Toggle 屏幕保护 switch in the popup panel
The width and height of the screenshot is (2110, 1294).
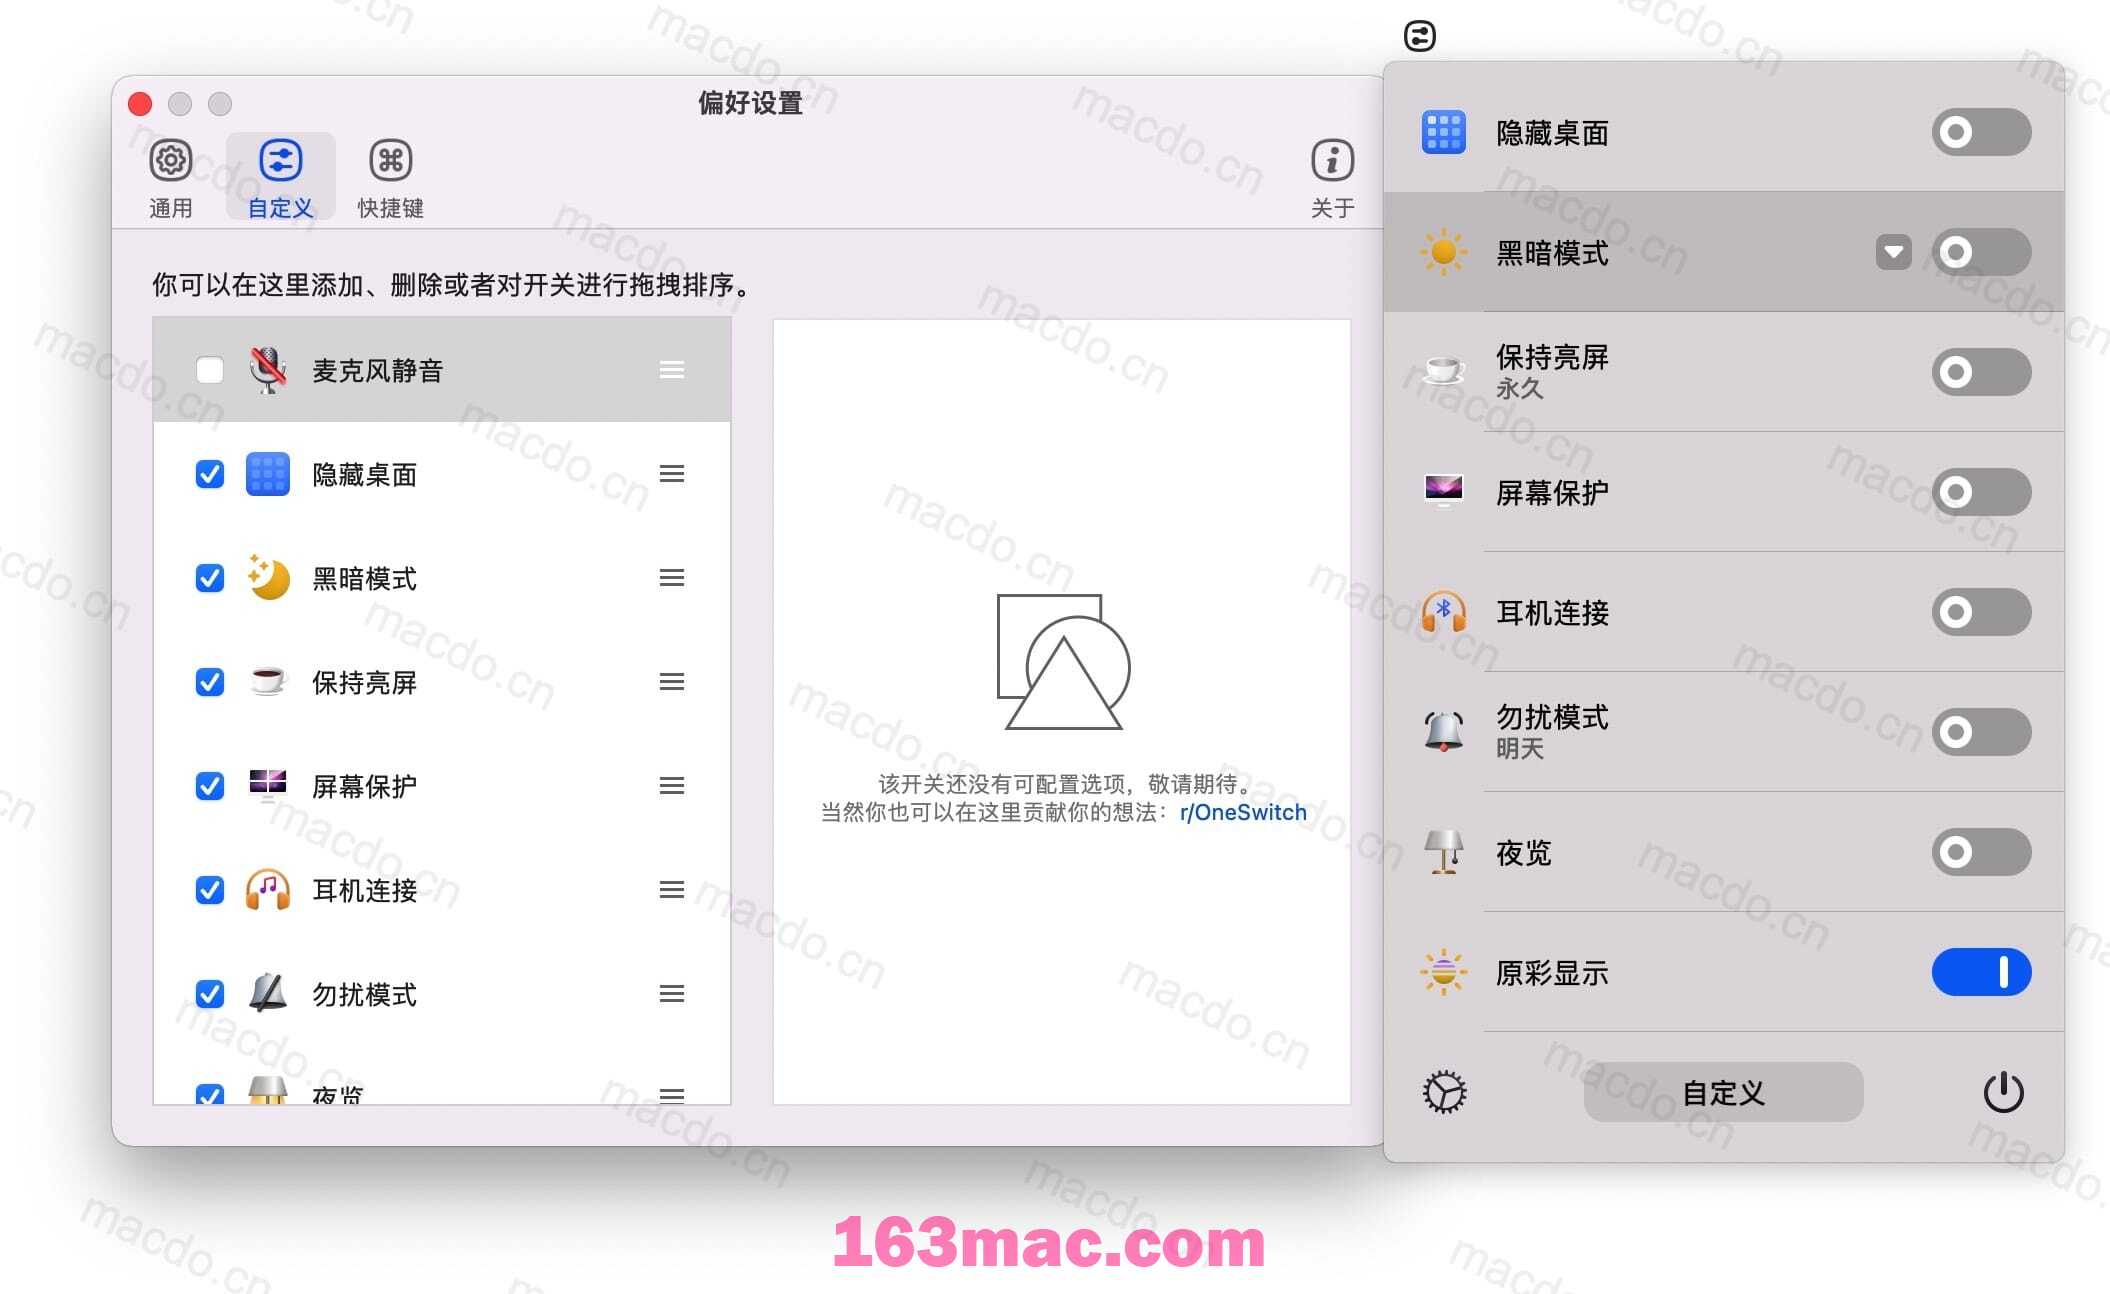(x=1981, y=492)
